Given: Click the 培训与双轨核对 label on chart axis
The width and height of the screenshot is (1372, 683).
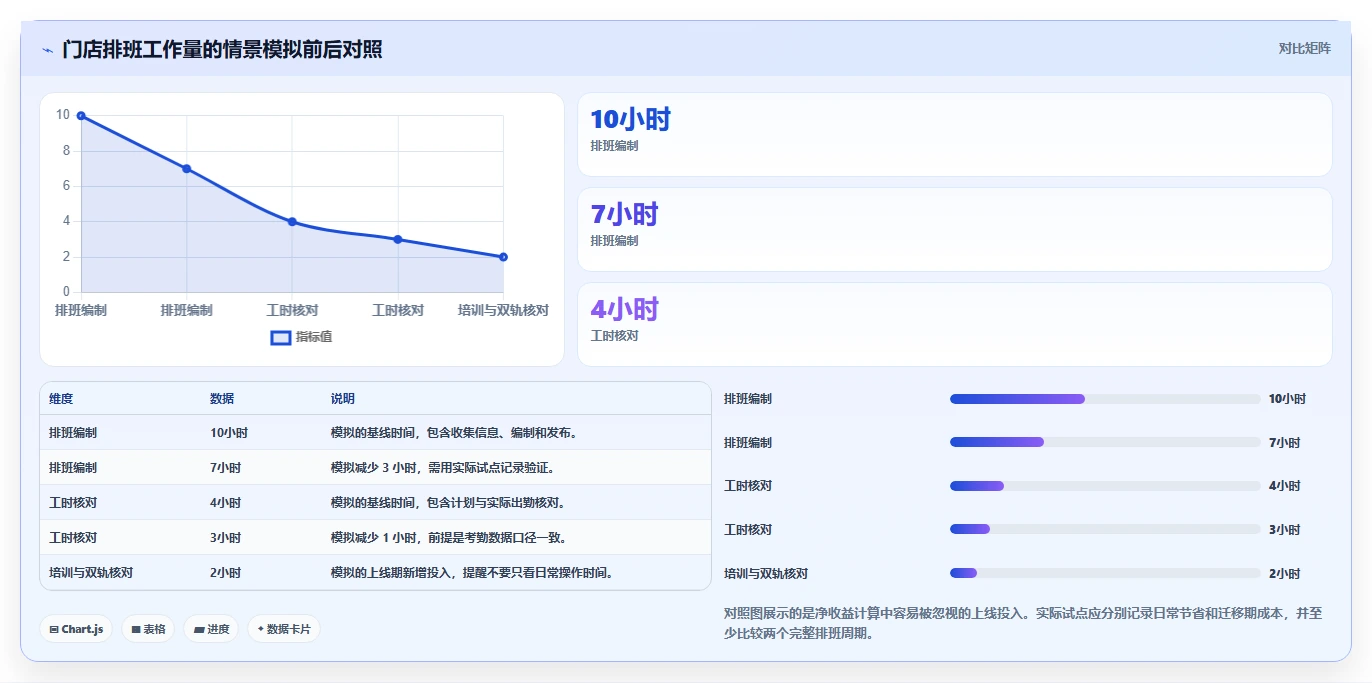Looking at the screenshot, I should 503,310.
